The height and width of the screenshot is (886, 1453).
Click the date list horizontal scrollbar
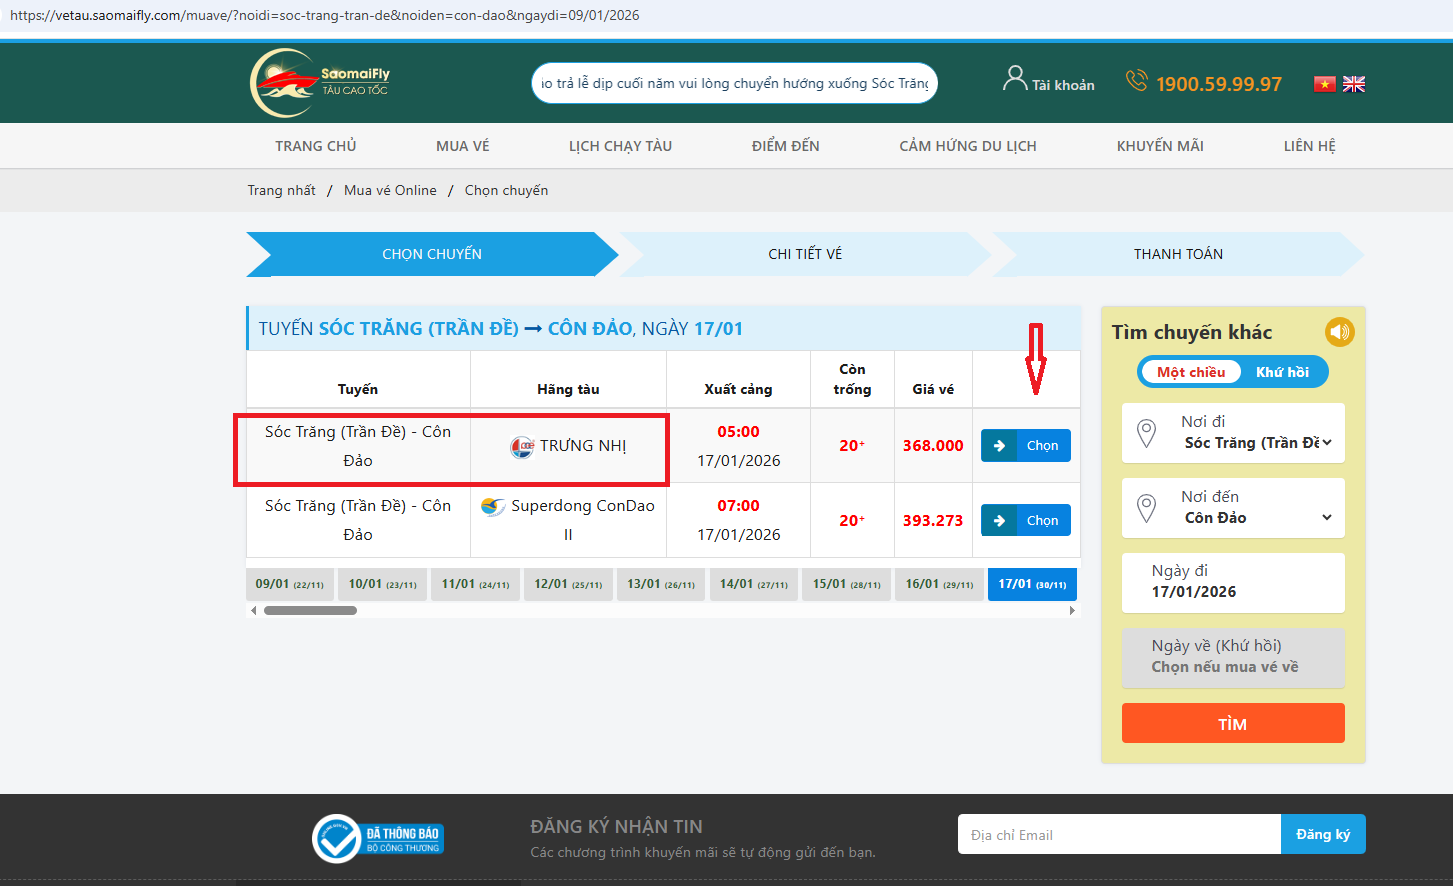click(311, 610)
